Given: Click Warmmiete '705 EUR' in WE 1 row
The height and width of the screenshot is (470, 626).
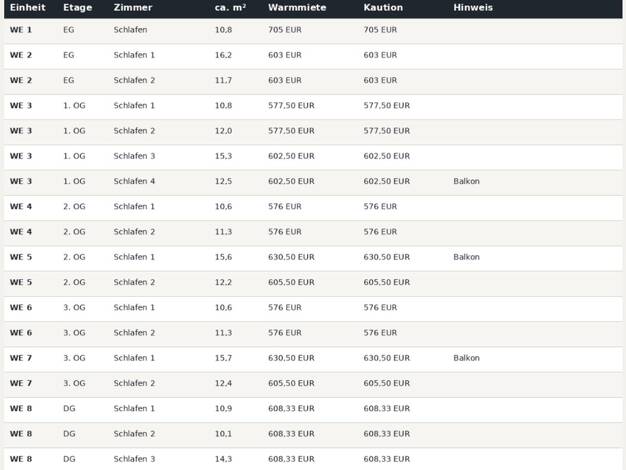Looking at the screenshot, I should (x=285, y=30).
